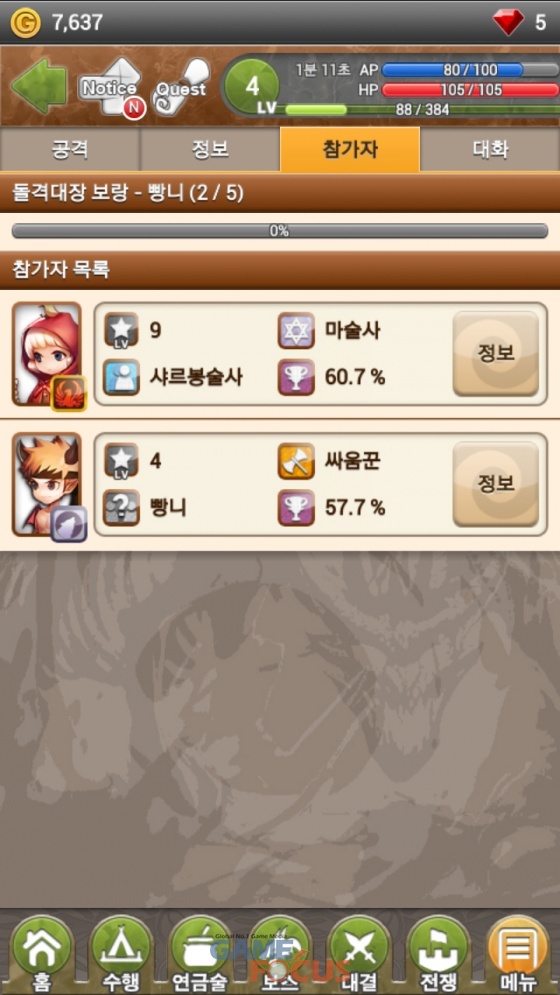Open the 메뉴 menu icon
The image size is (560, 995).
click(518, 954)
